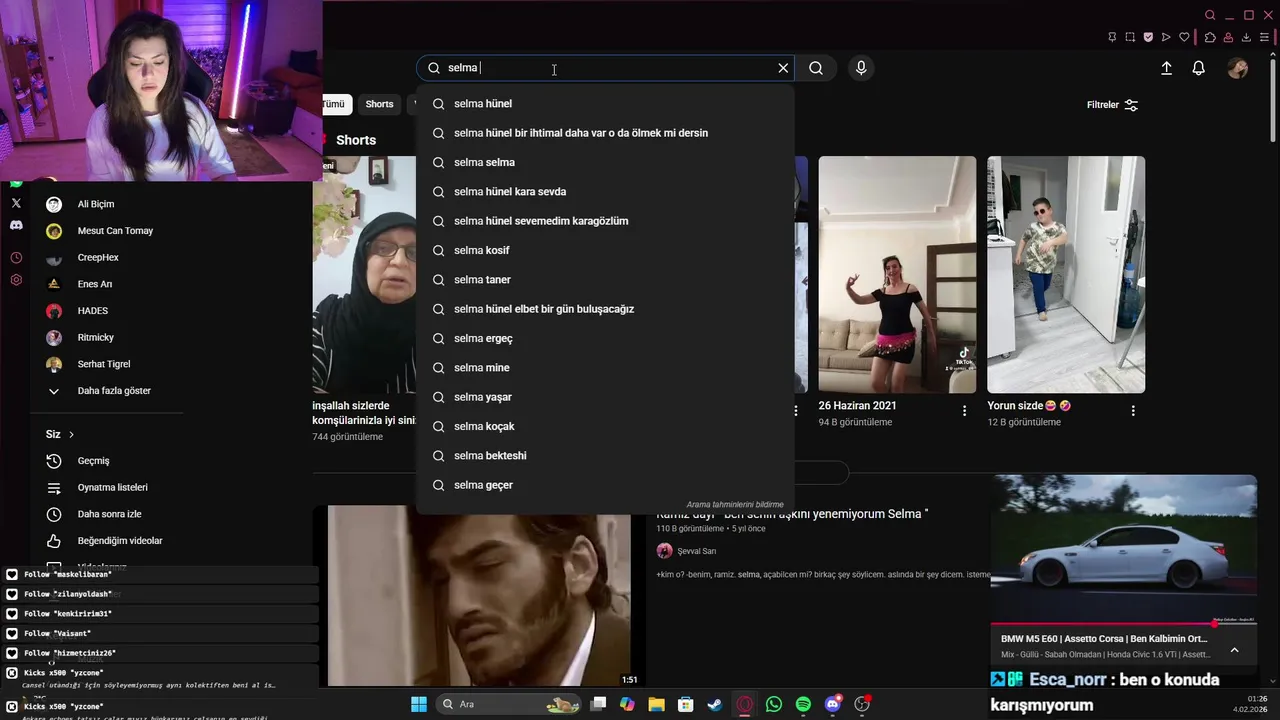Open Windows Start menu
This screenshot has width=1280, height=720.
click(x=419, y=704)
